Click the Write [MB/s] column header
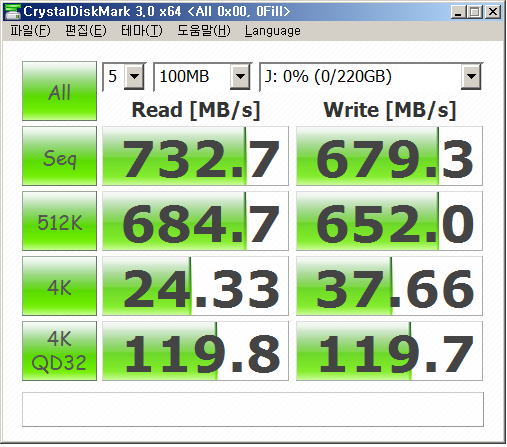Screen dimensions: 507x447 click(x=390, y=110)
